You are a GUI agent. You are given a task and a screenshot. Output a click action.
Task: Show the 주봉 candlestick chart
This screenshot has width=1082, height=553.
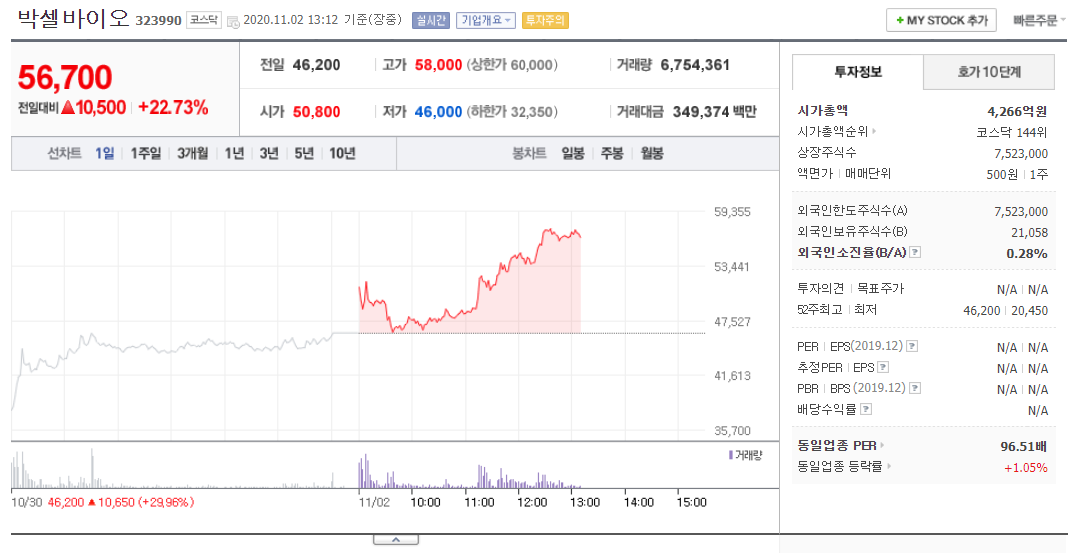click(612, 153)
